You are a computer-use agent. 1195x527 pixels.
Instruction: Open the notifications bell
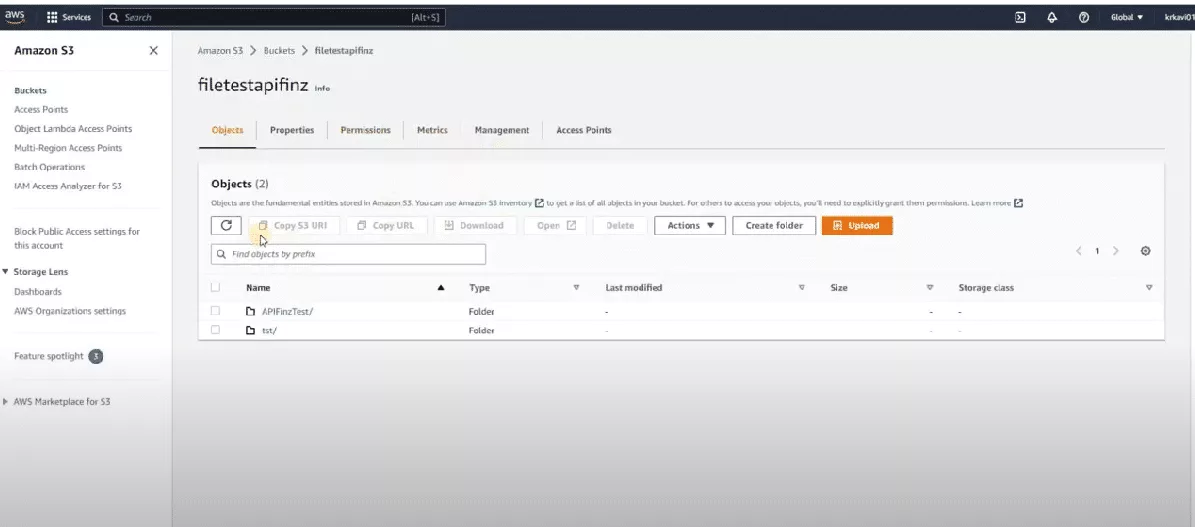pos(1052,17)
